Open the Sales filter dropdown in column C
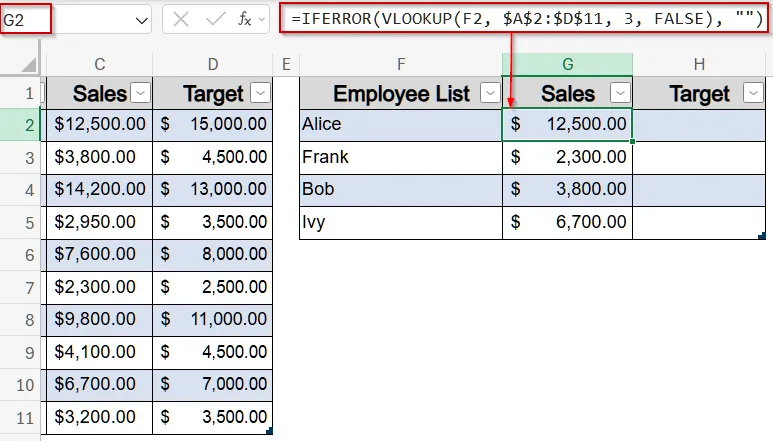 (x=141, y=93)
